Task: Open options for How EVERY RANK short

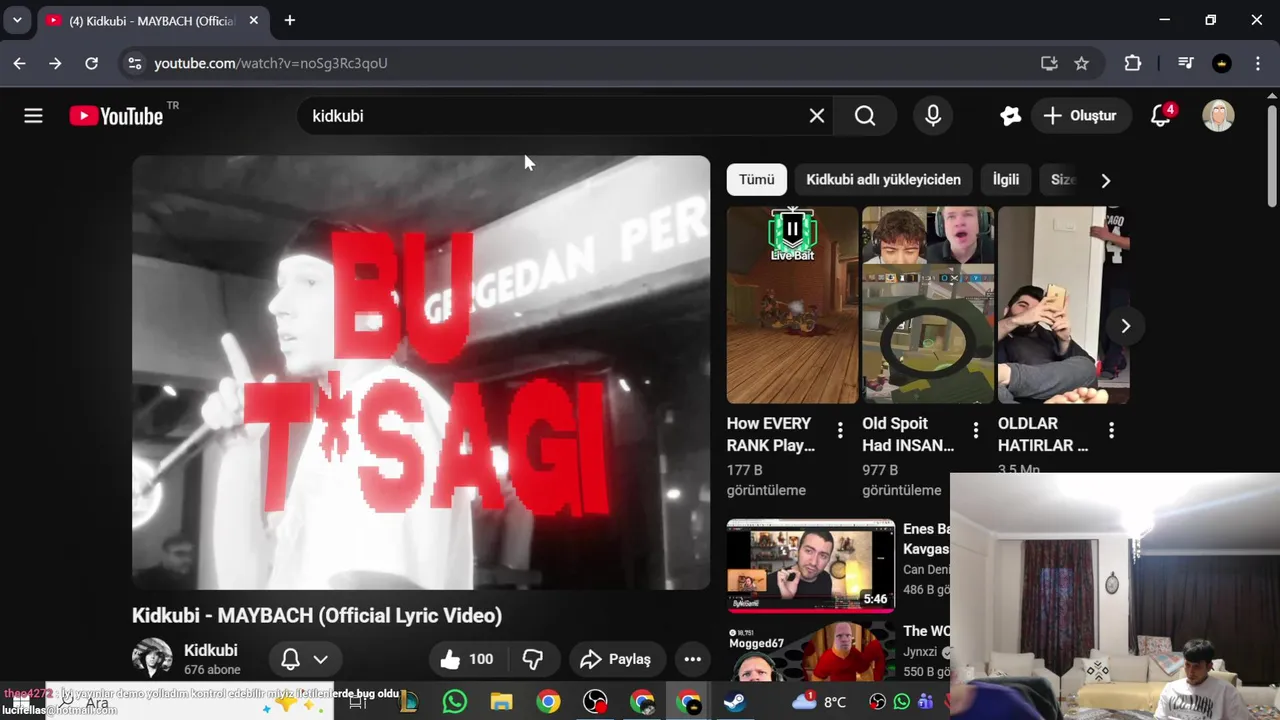Action: pyautogui.click(x=840, y=431)
